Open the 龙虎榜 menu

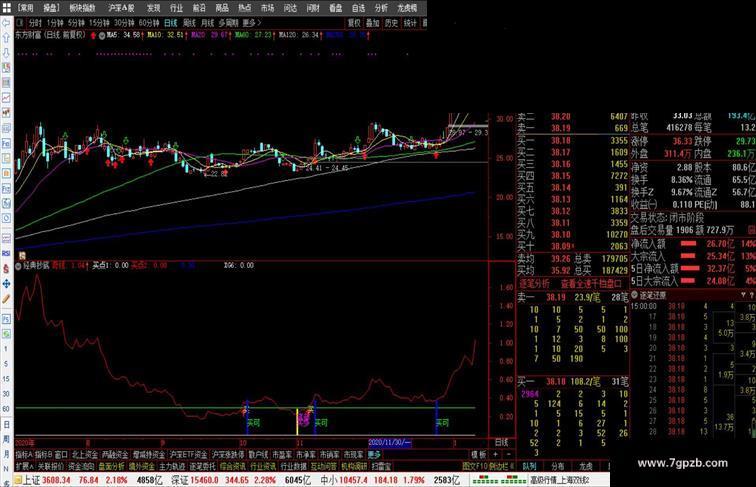(407, 8)
